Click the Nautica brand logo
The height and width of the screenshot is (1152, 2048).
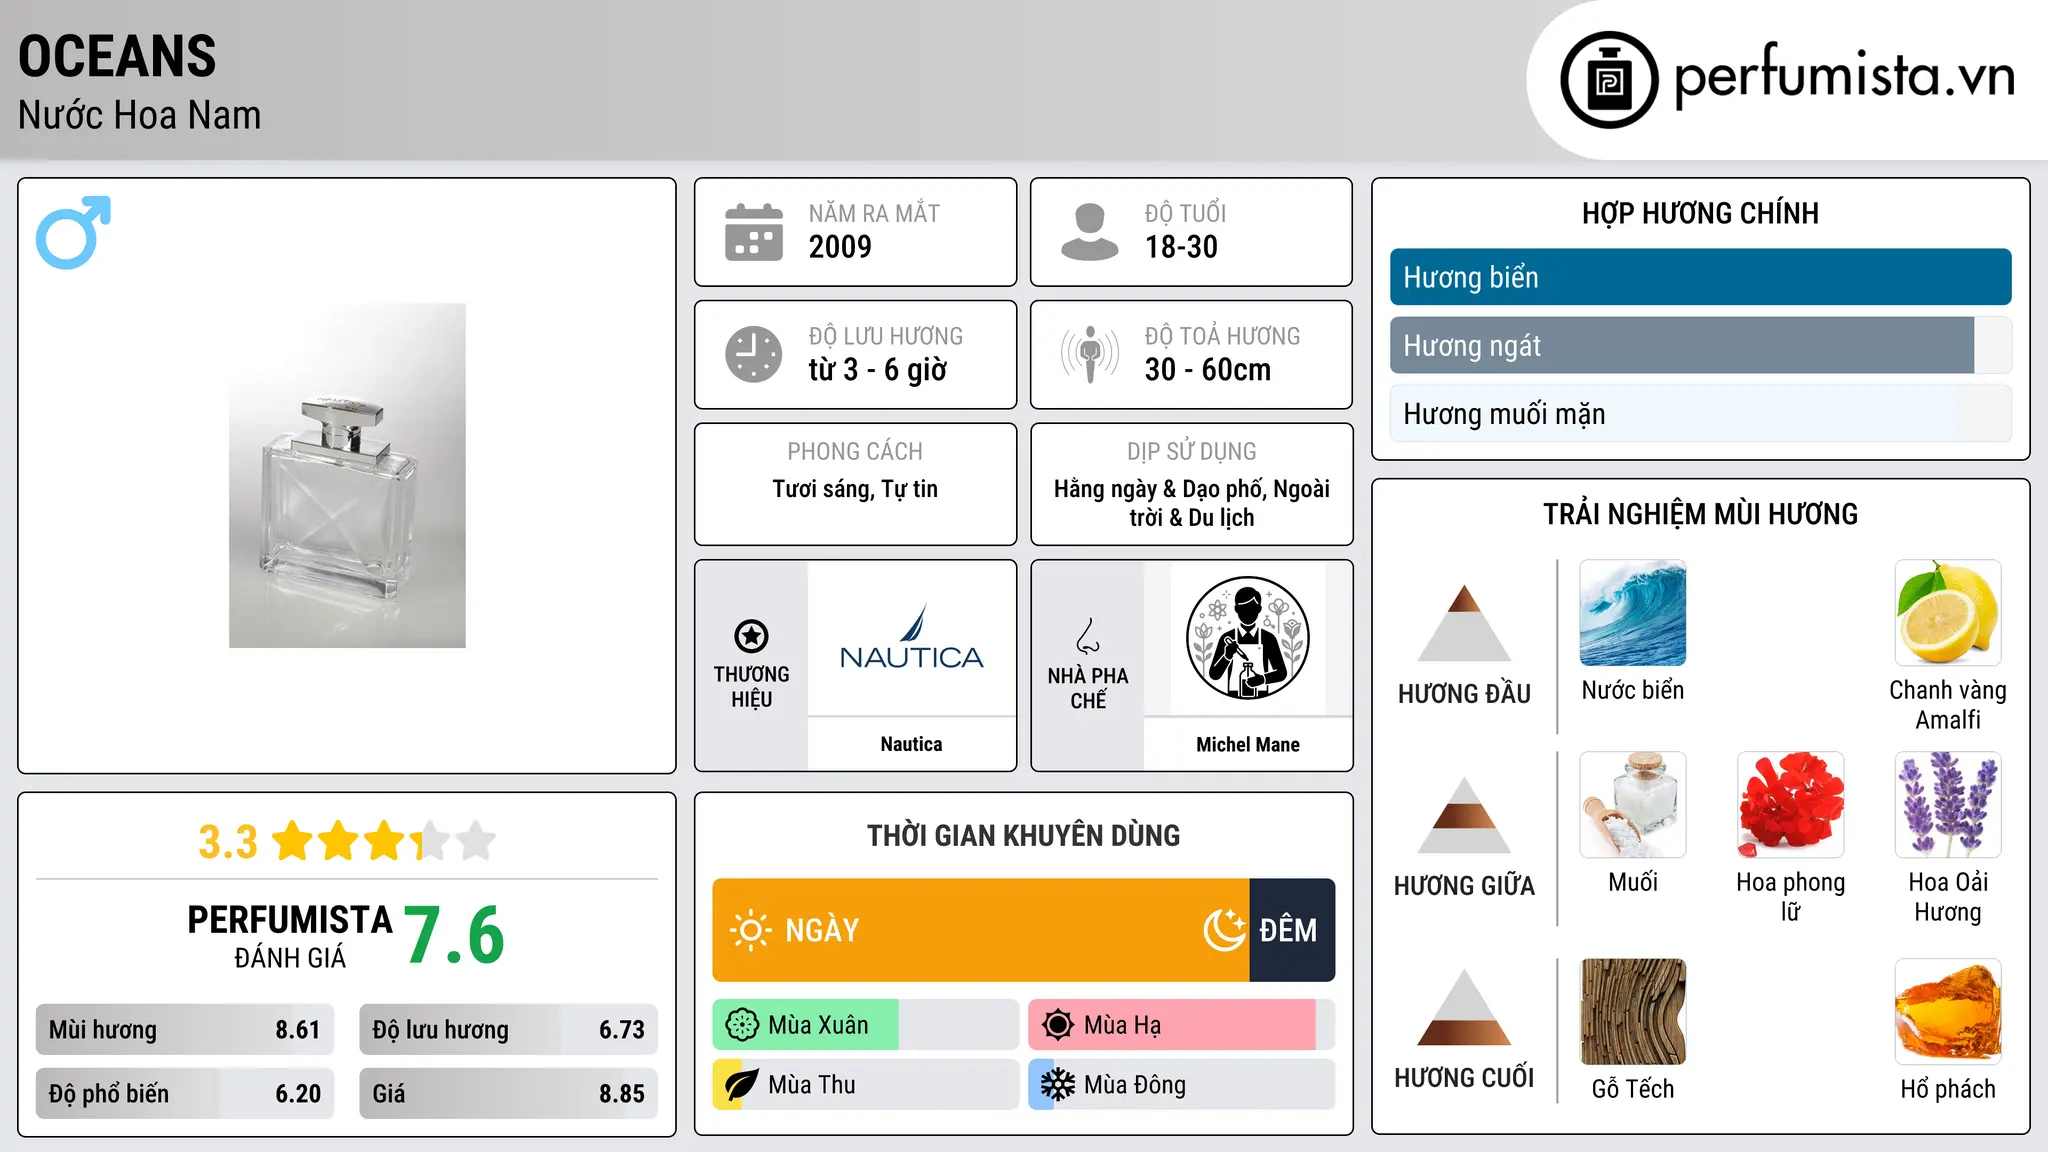912,638
